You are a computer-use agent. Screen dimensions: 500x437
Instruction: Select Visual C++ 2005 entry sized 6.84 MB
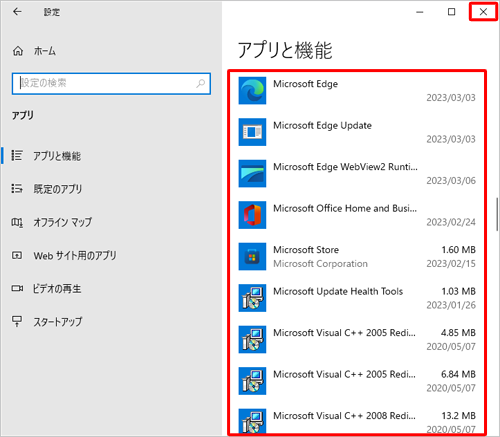click(357, 381)
